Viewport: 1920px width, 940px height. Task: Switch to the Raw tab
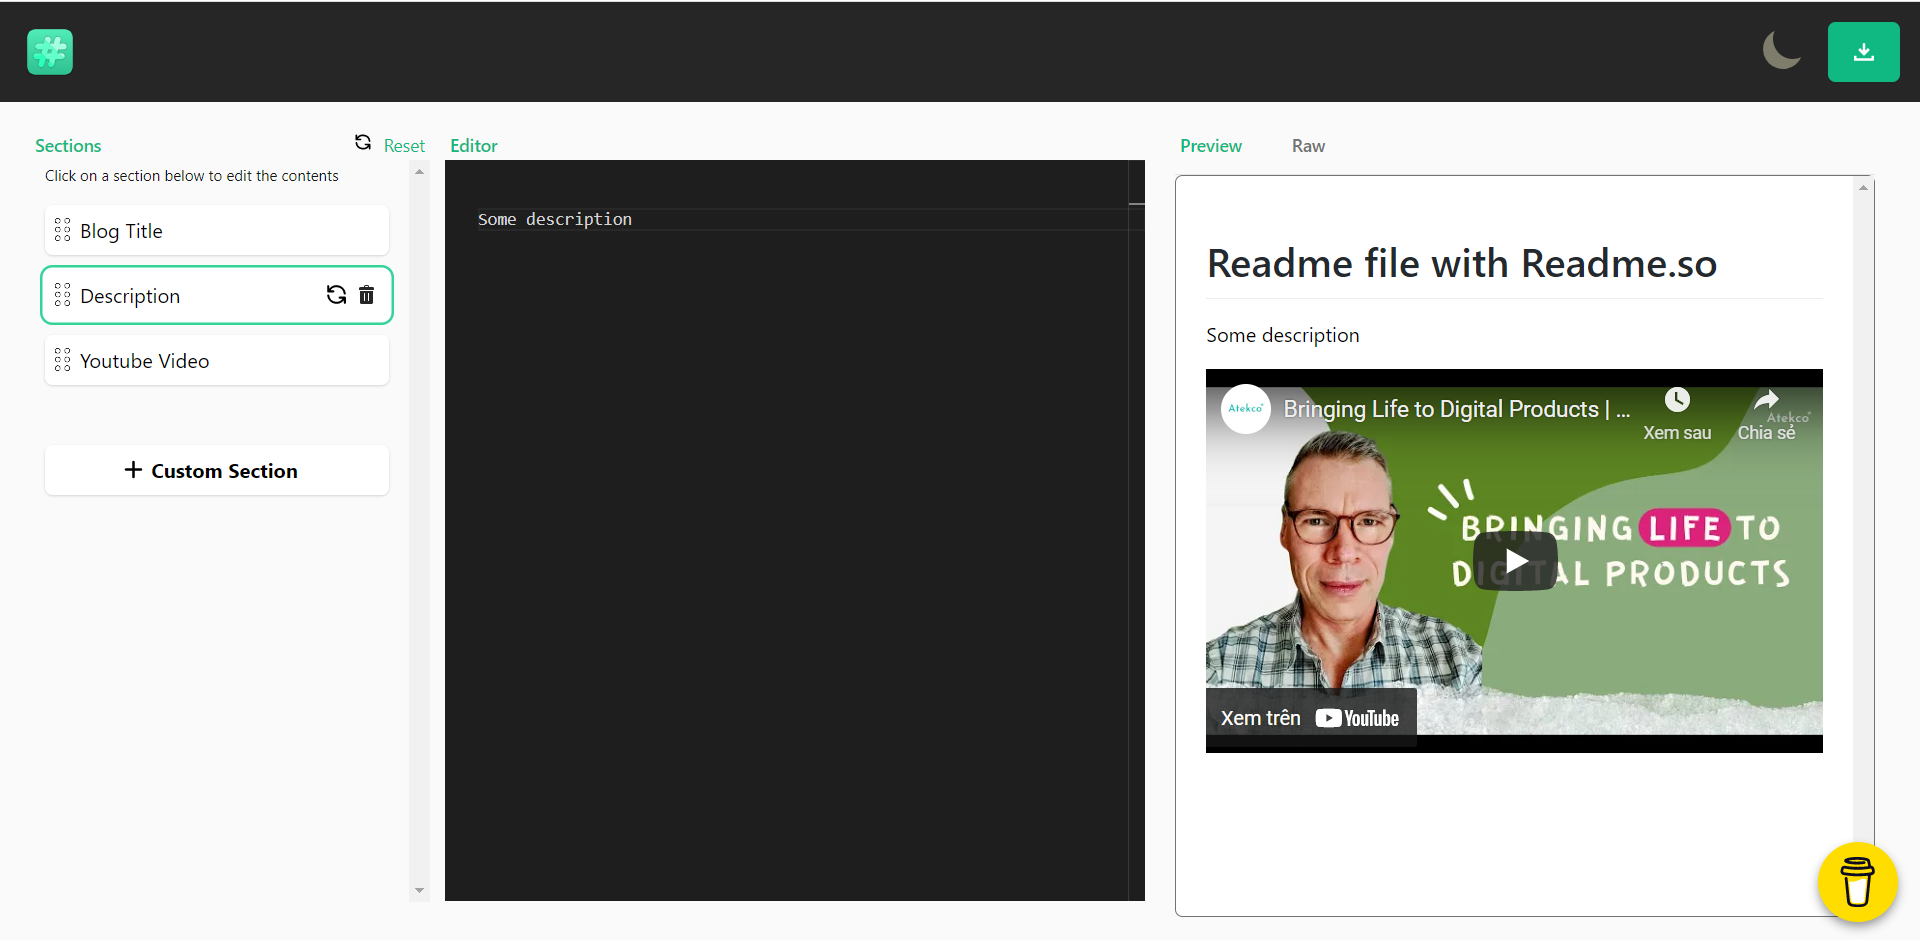point(1308,146)
